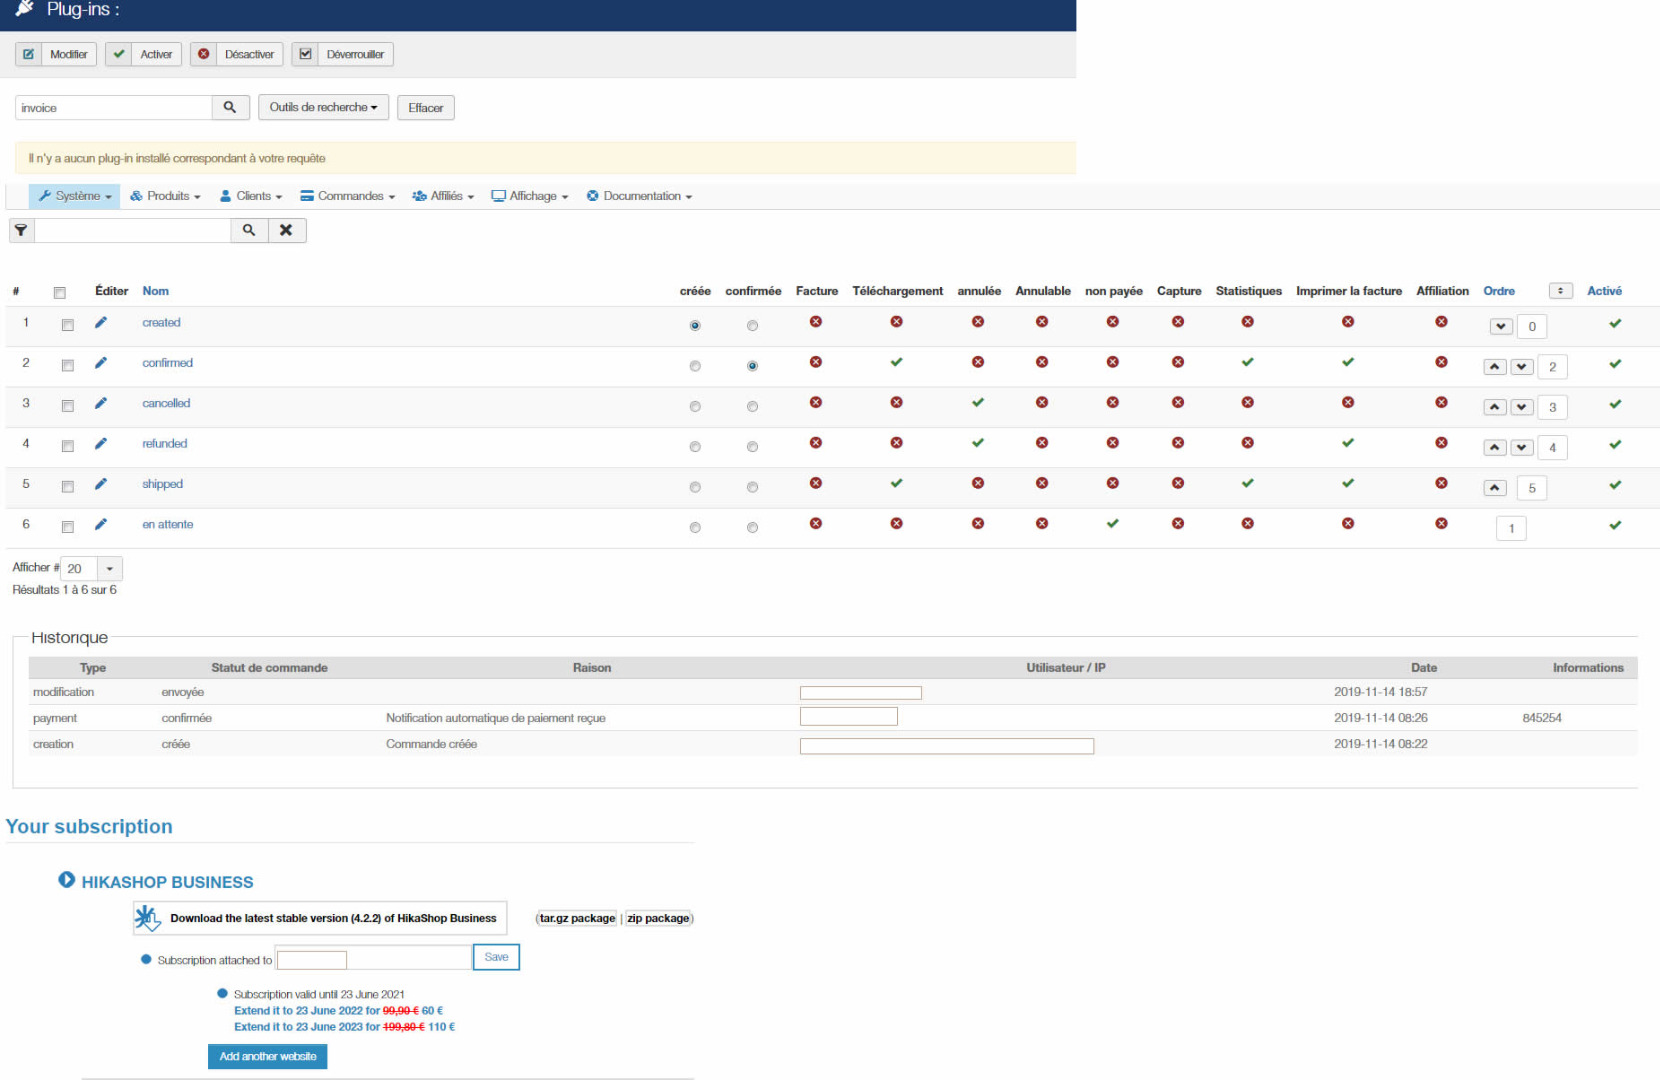Image resolution: width=1660 pixels, height=1080 pixels.
Task: Toggle the Facture red cross for 'en attente'
Action: (x=816, y=523)
